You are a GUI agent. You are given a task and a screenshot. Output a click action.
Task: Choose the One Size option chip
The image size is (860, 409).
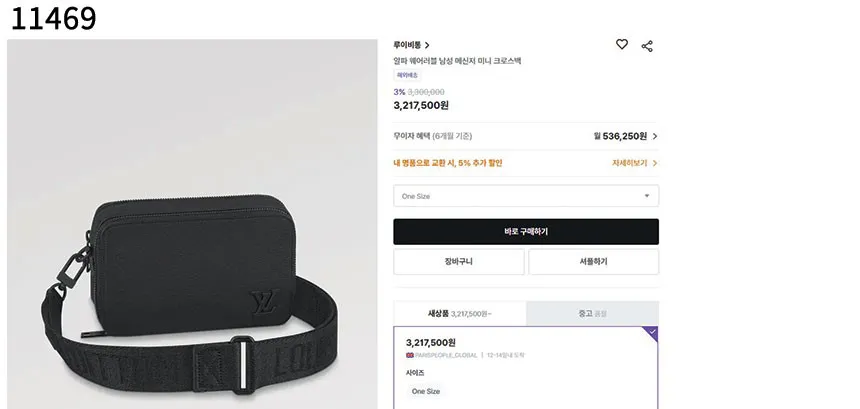tap(426, 391)
